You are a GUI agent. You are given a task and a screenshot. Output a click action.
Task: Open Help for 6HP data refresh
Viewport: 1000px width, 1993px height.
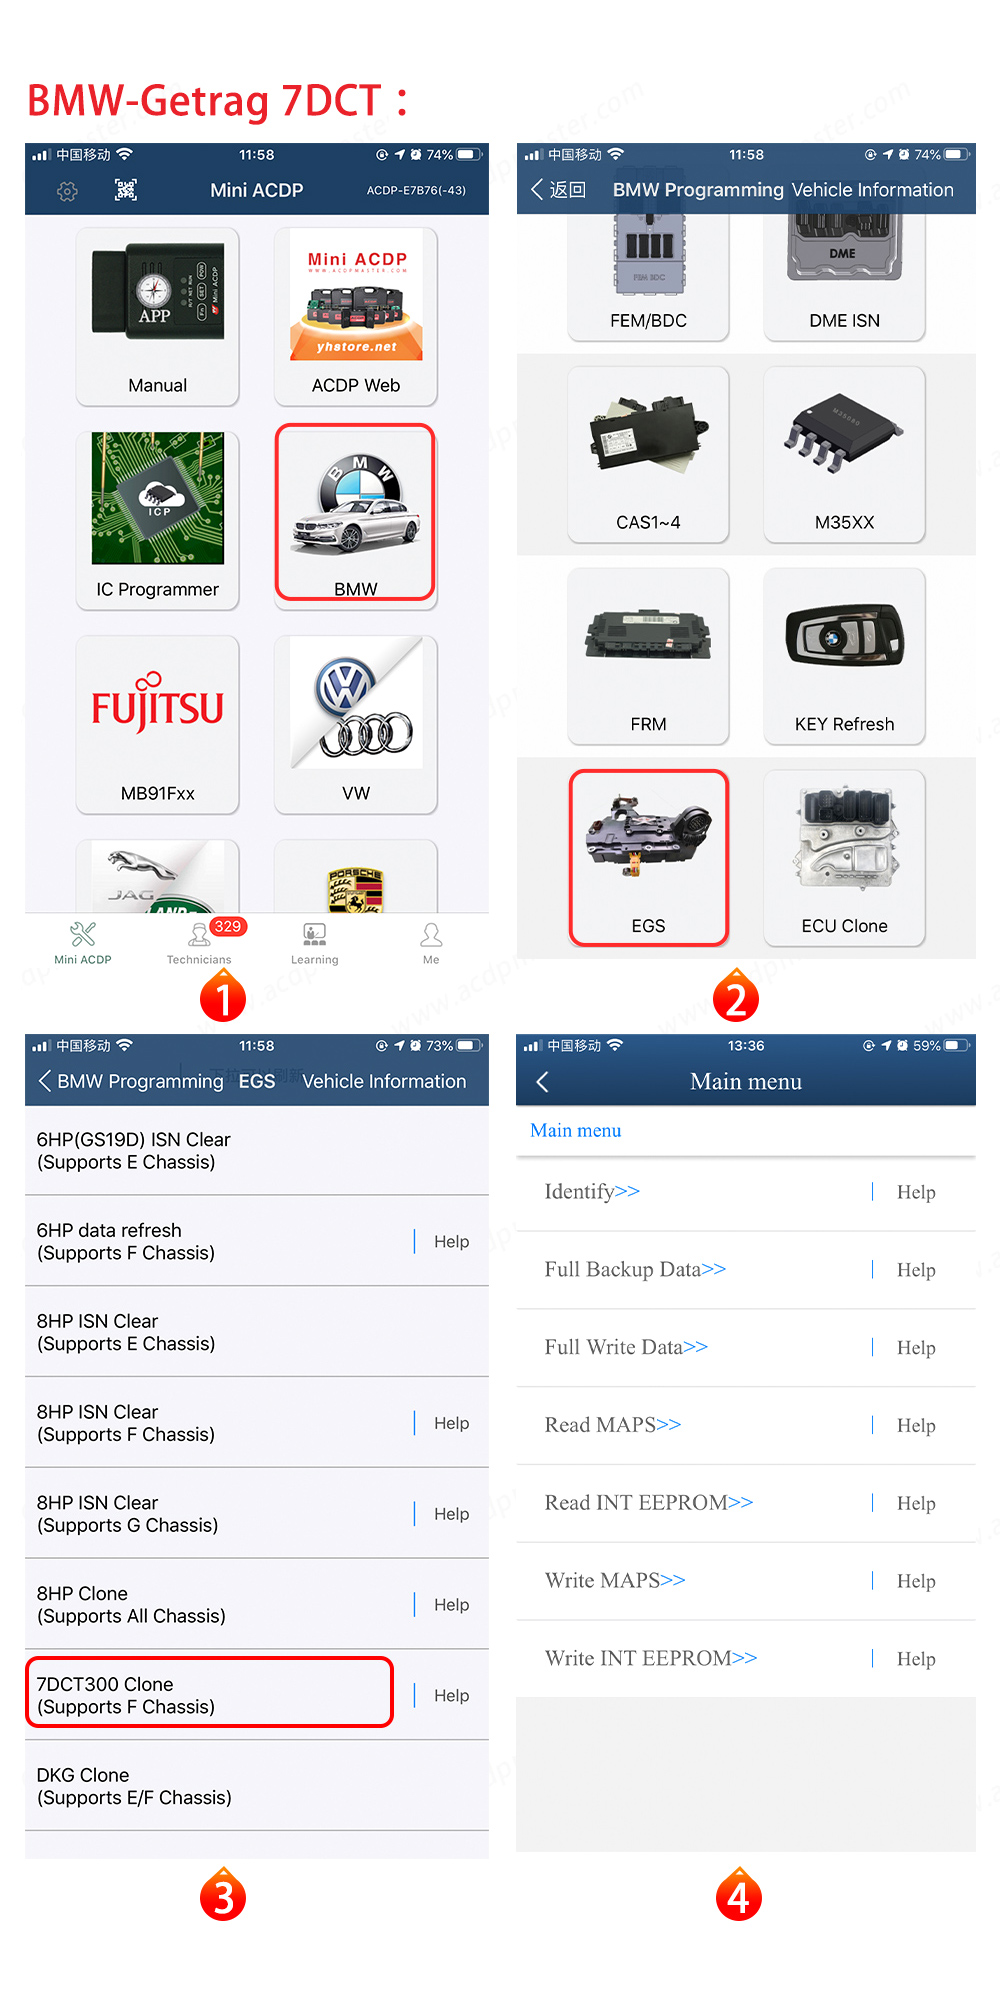(451, 1242)
